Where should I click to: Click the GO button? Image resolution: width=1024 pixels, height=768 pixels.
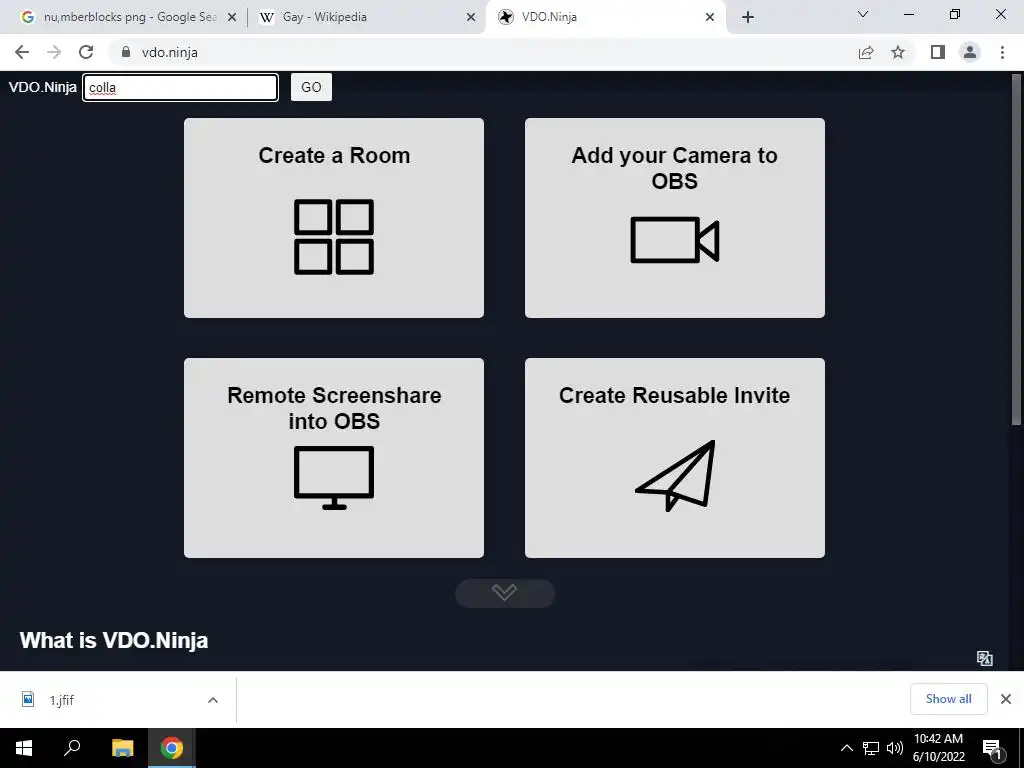click(x=311, y=88)
